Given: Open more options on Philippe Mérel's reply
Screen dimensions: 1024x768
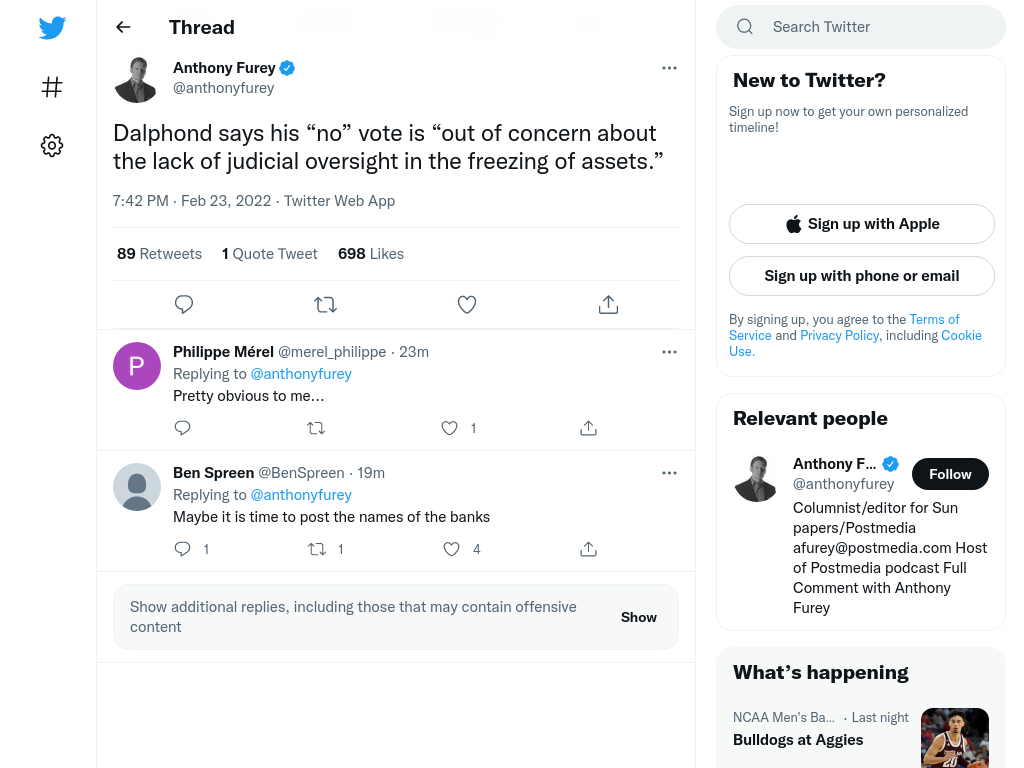Looking at the screenshot, I should 669,352.
